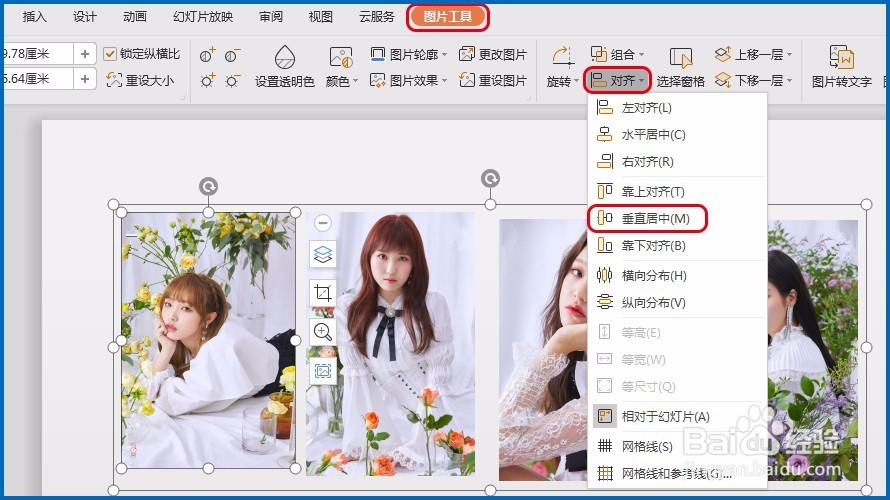Click 图片转文字 tool

(842, 67)
